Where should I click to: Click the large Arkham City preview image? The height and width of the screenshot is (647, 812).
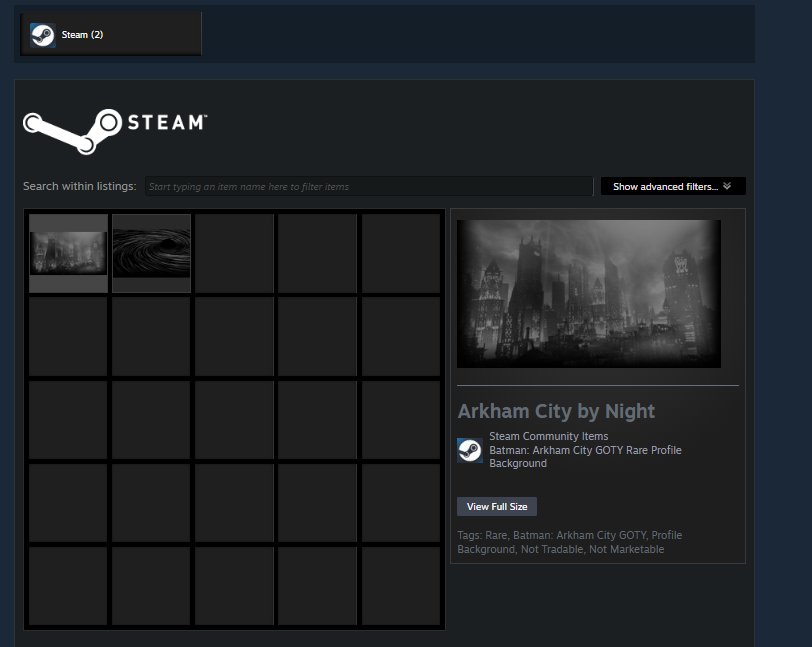tap(589, 294)
